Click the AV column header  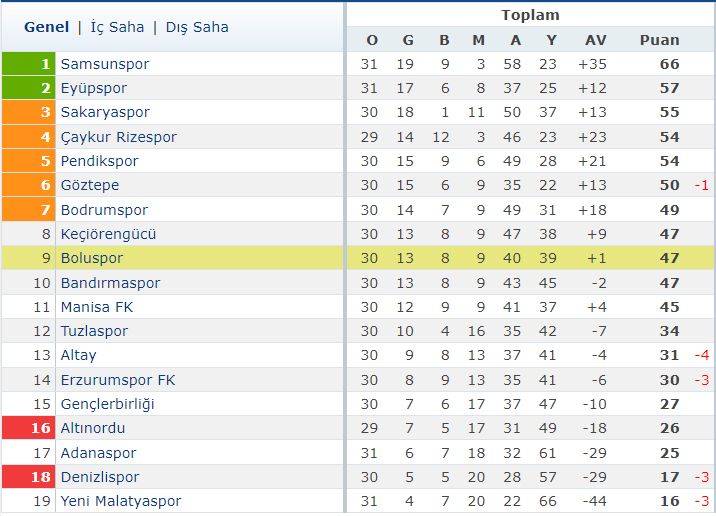coord(596,40)
